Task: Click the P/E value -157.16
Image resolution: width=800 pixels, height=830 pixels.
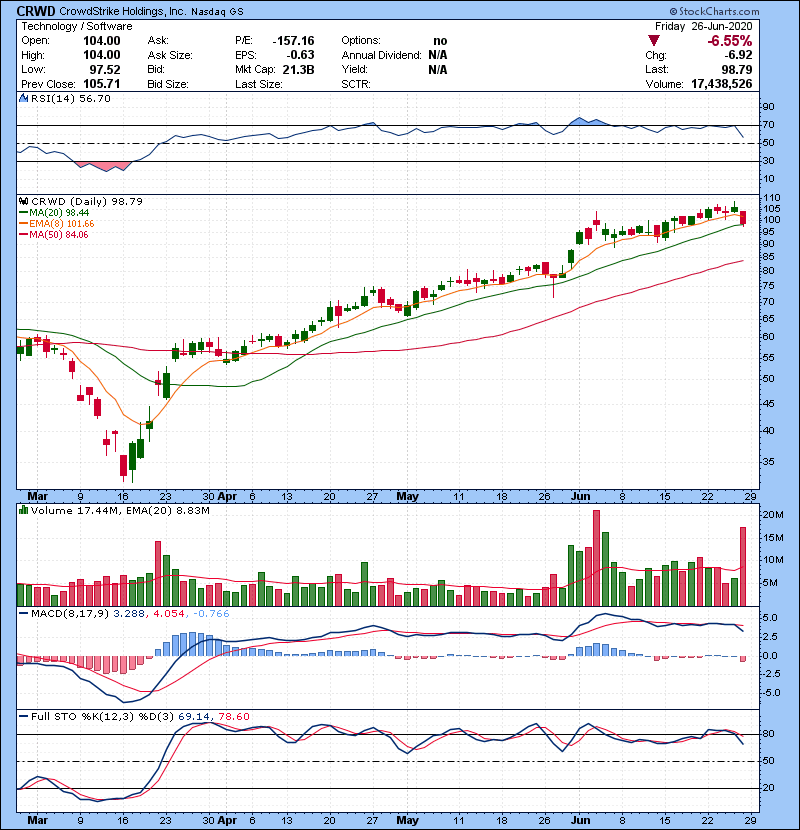Action: coord(293,41)
